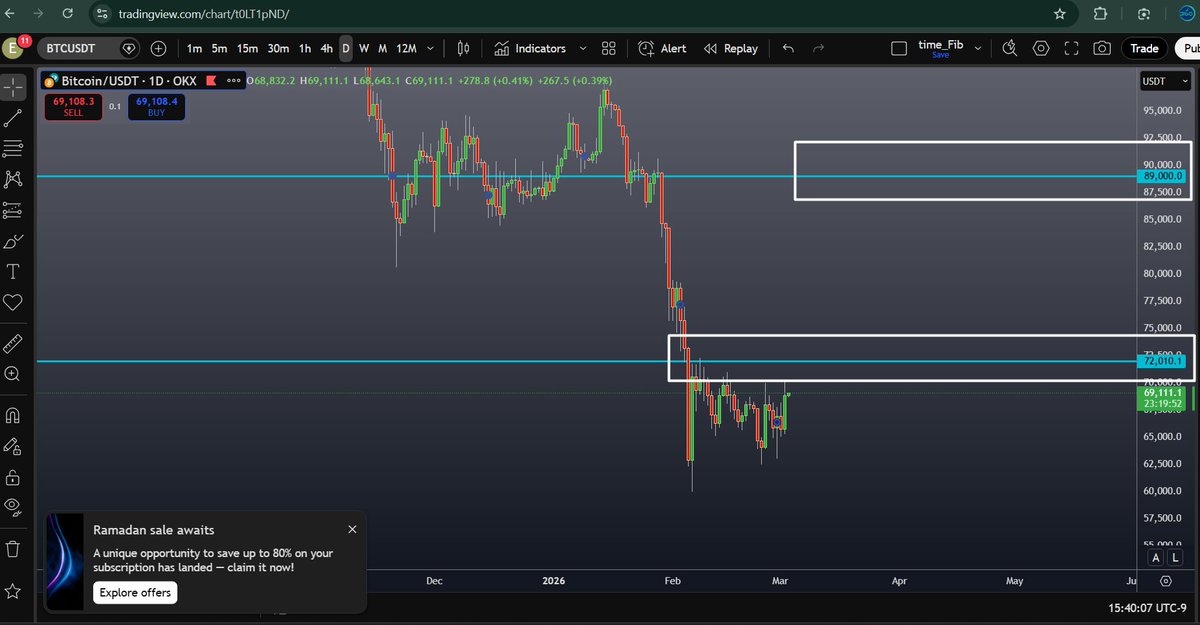
Task: Hide all drawings with eye icon
Action: [x=14, y=506]
